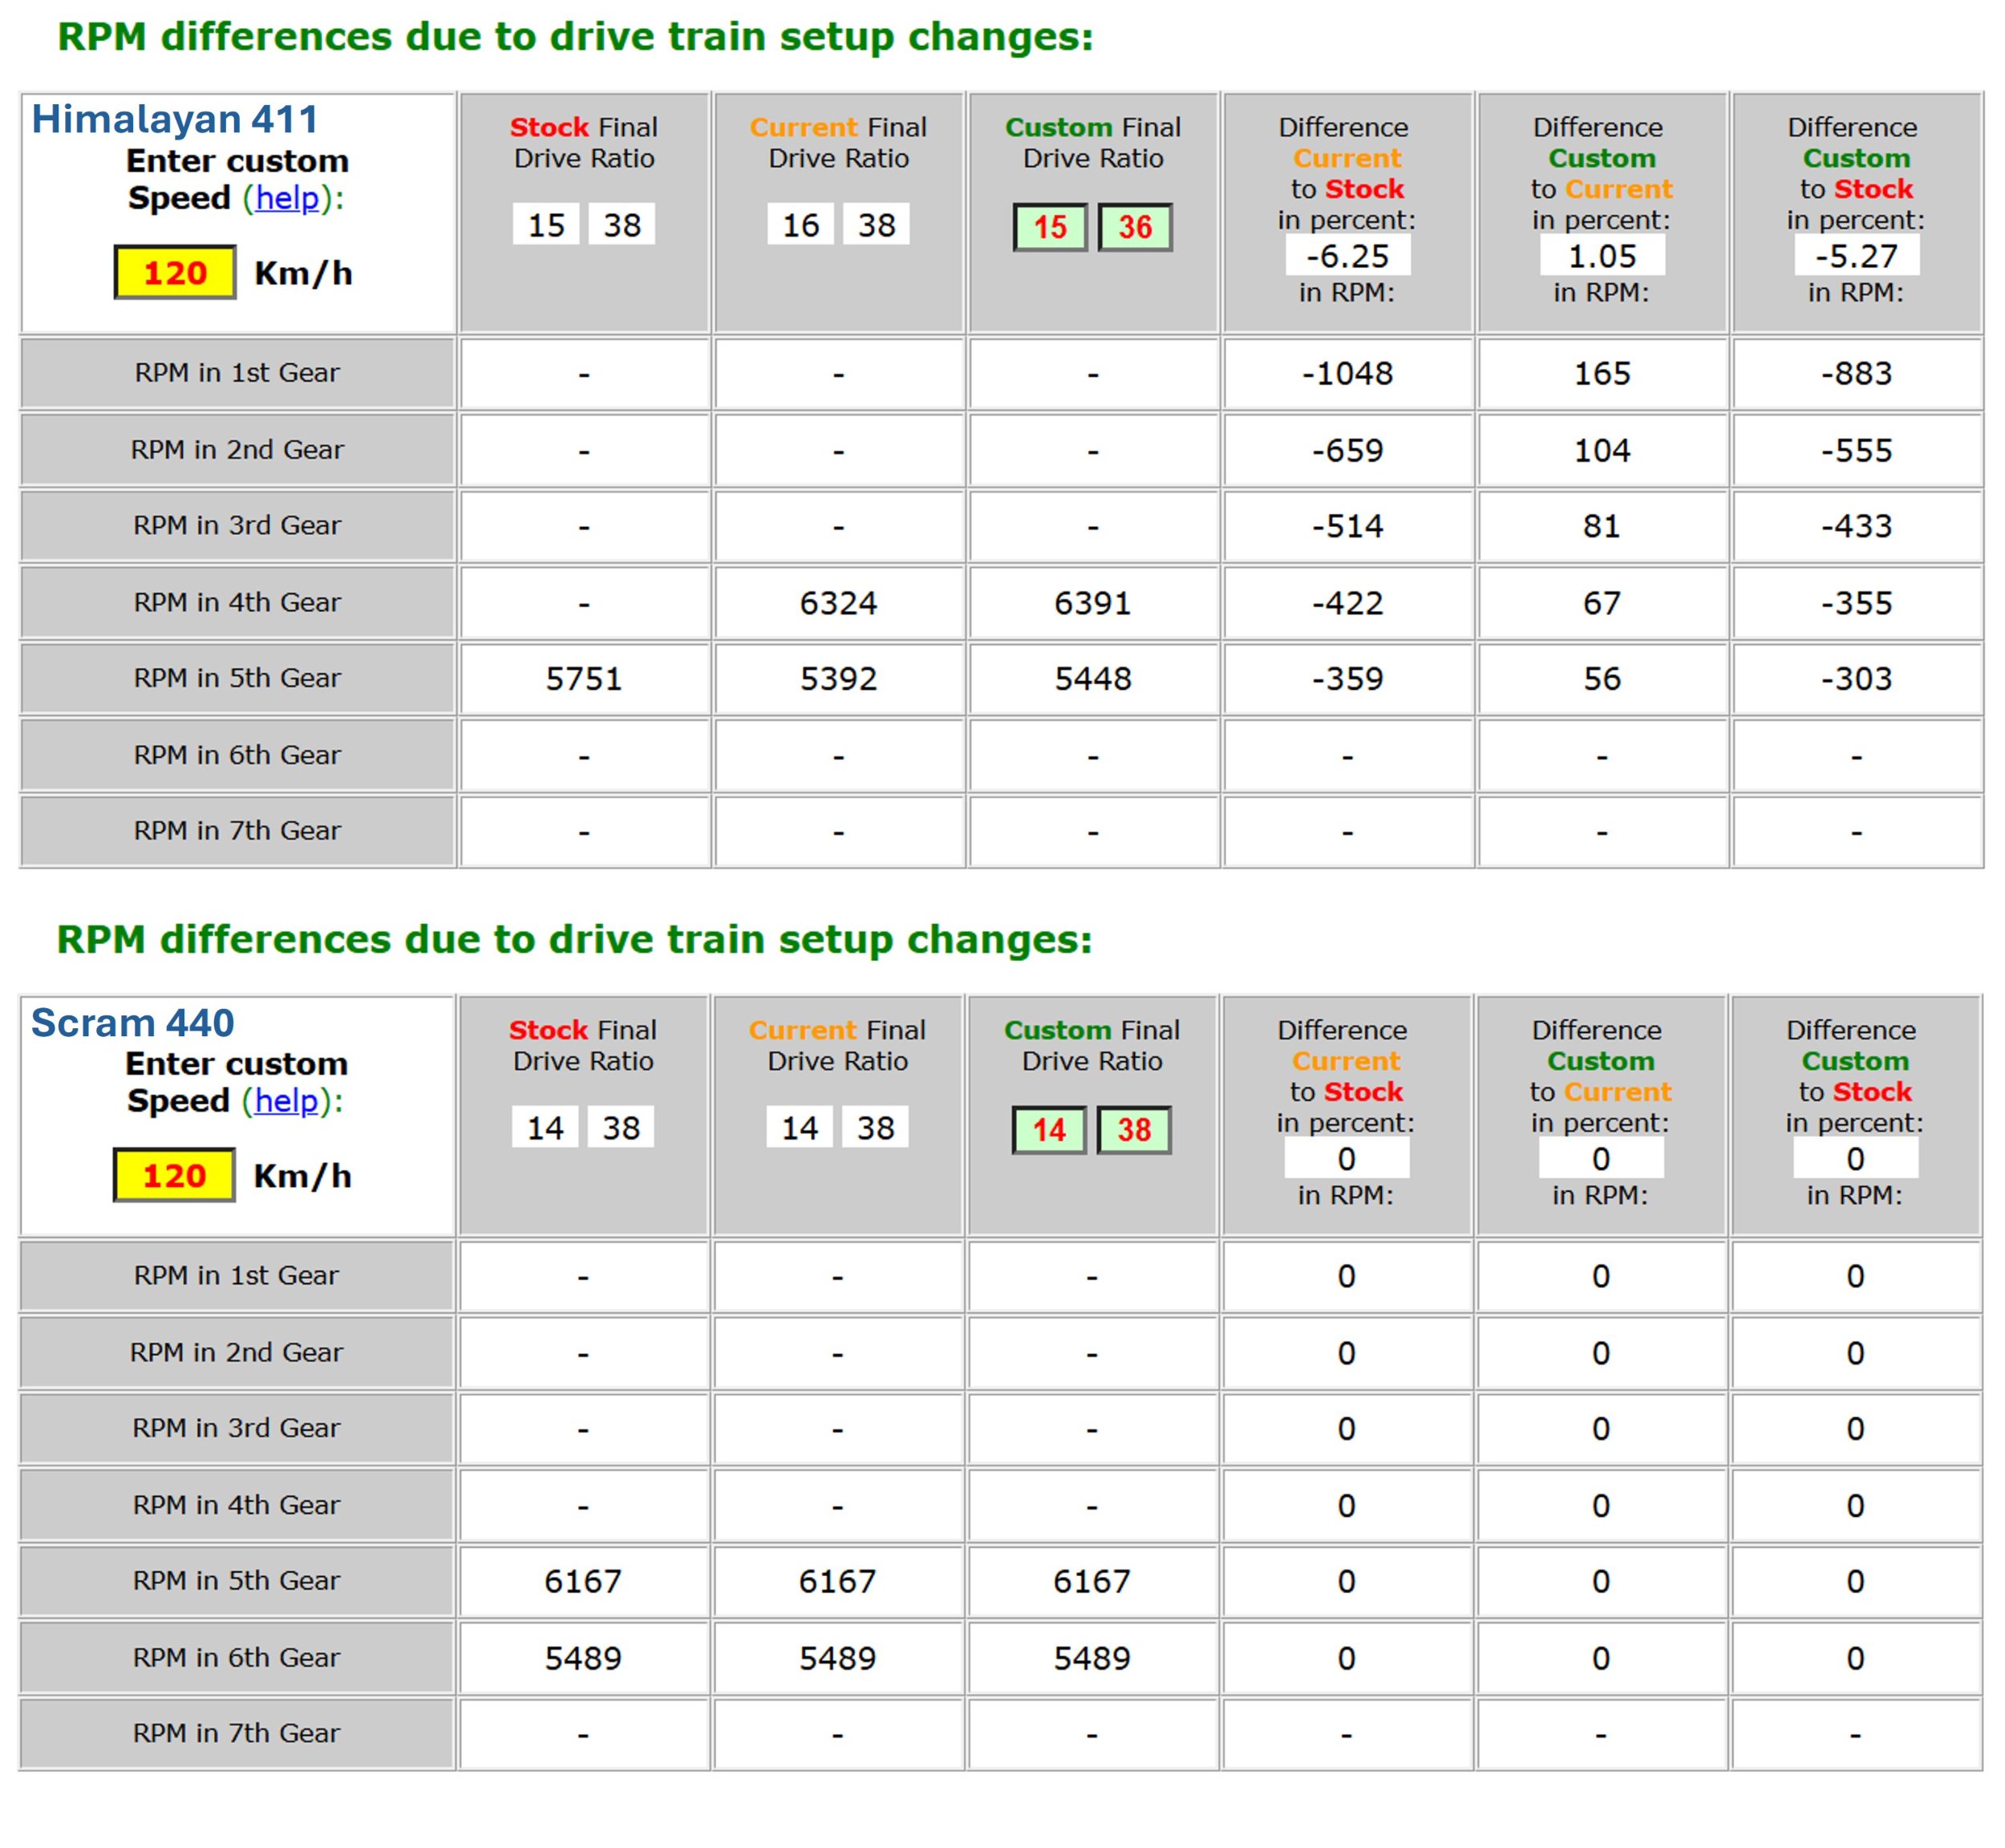Select the -422 difference cell
The width and height of the screenshot is (2005, 1848).
(1348, 603)
